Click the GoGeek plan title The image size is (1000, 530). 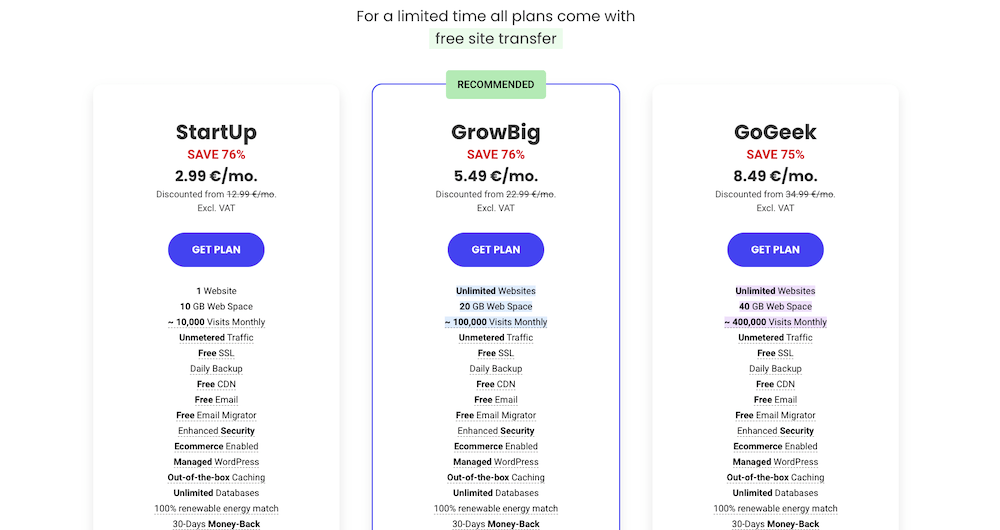pos(775,132)
